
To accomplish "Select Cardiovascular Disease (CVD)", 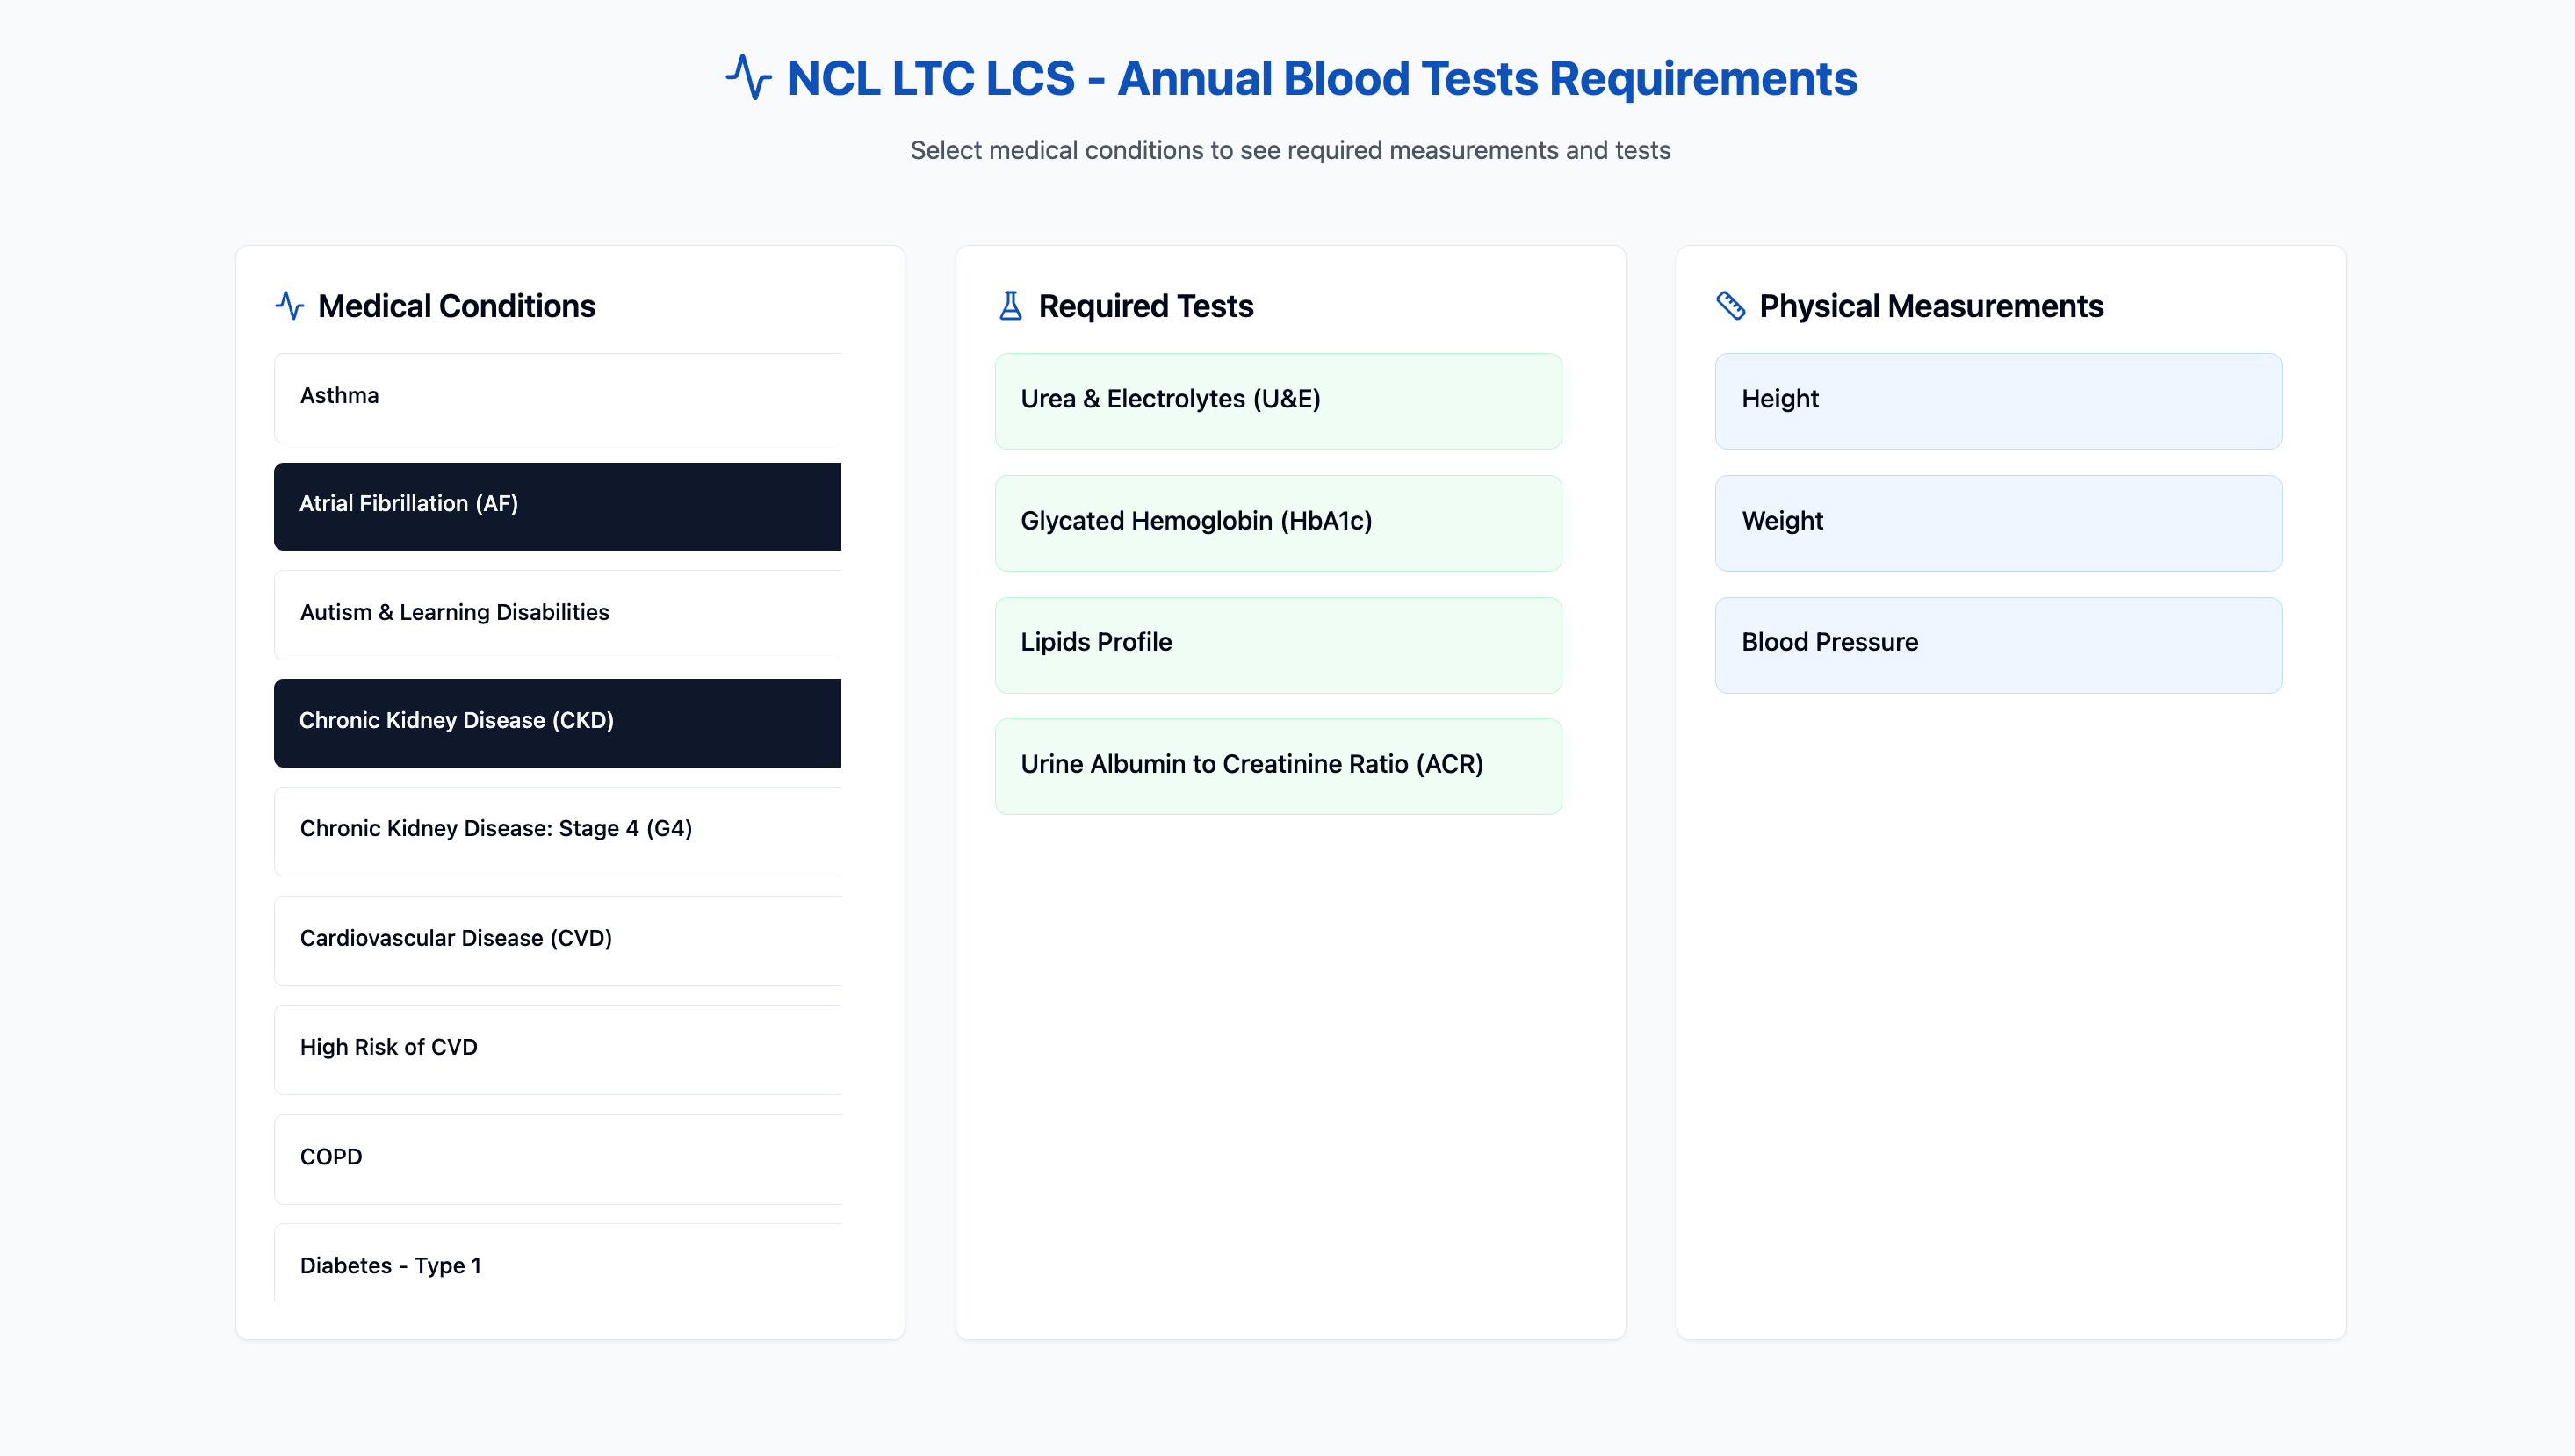I will click(557, 939).
